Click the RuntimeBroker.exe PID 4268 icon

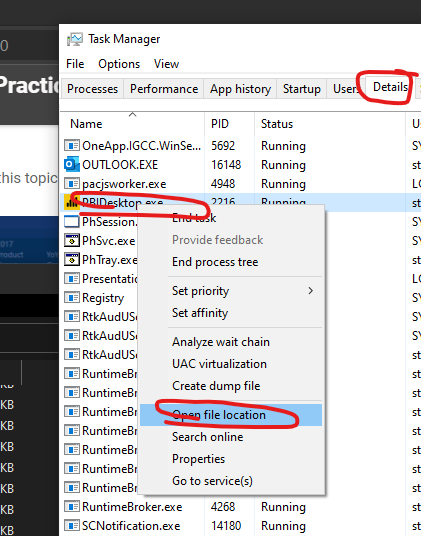tap(72, 507)
